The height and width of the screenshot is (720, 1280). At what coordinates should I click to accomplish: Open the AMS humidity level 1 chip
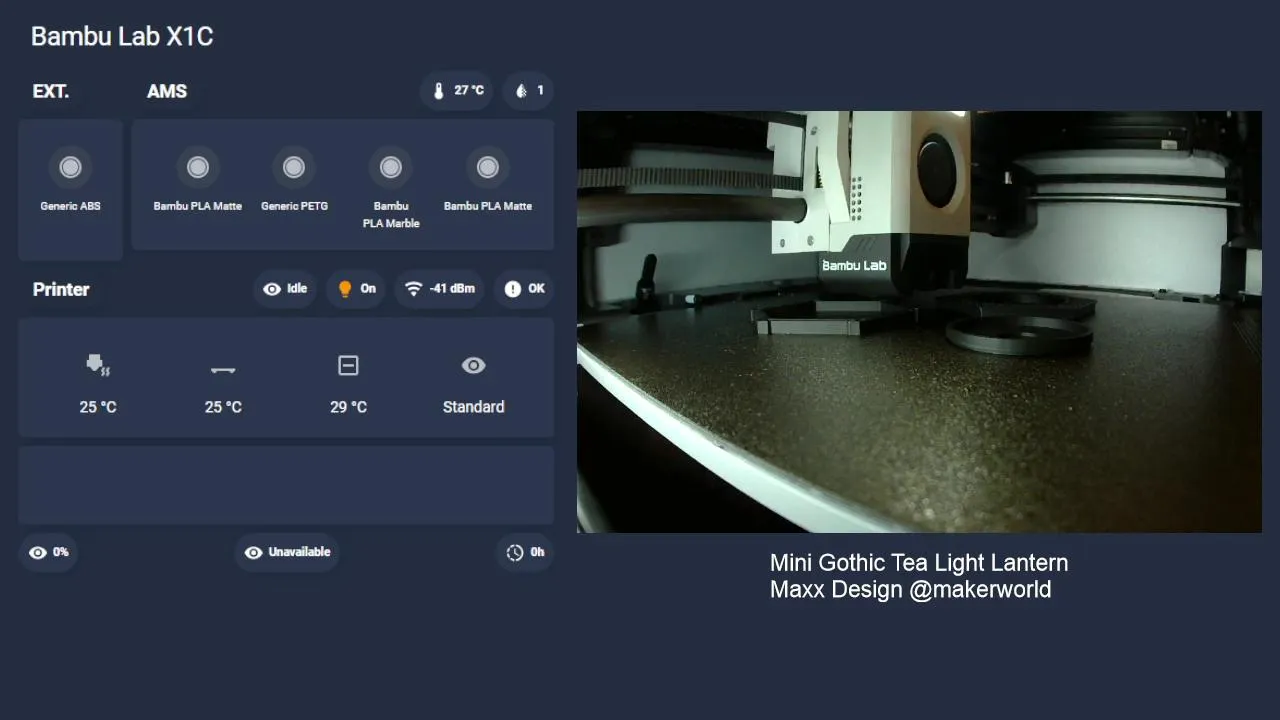tap(528, 91)
